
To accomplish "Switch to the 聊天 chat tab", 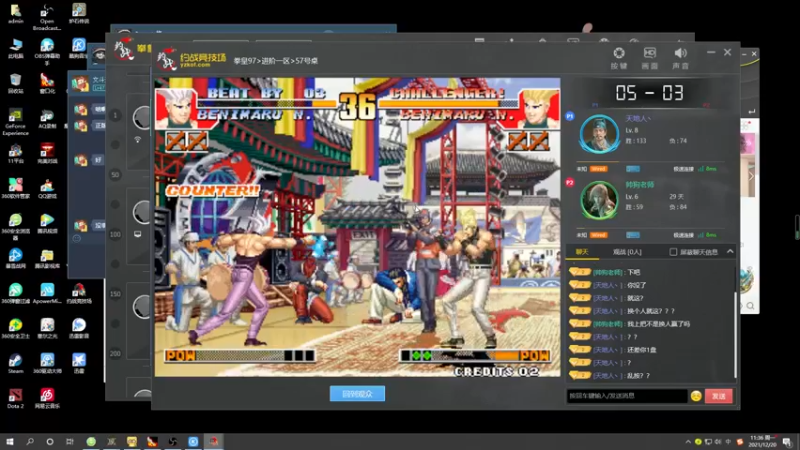I will coord(582,252).
